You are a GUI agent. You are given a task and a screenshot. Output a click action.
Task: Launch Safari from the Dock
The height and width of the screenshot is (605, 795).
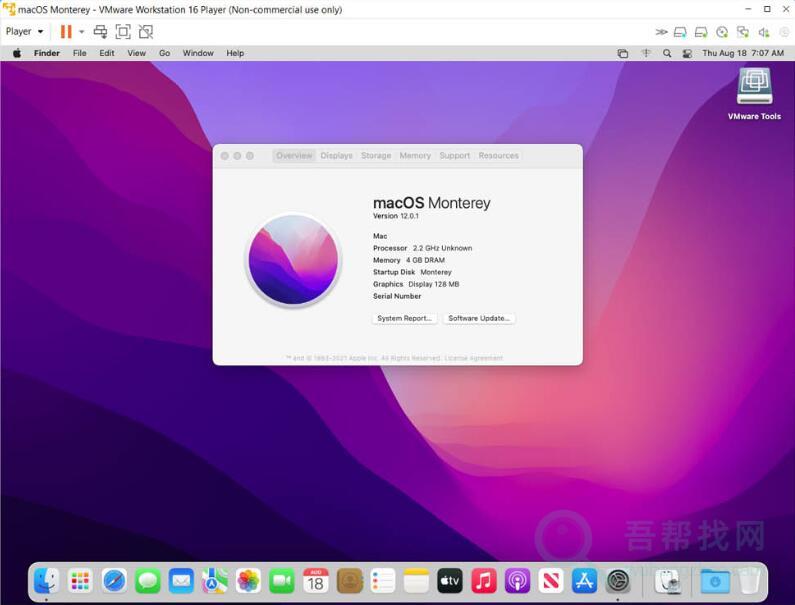[x=114, y=580]
